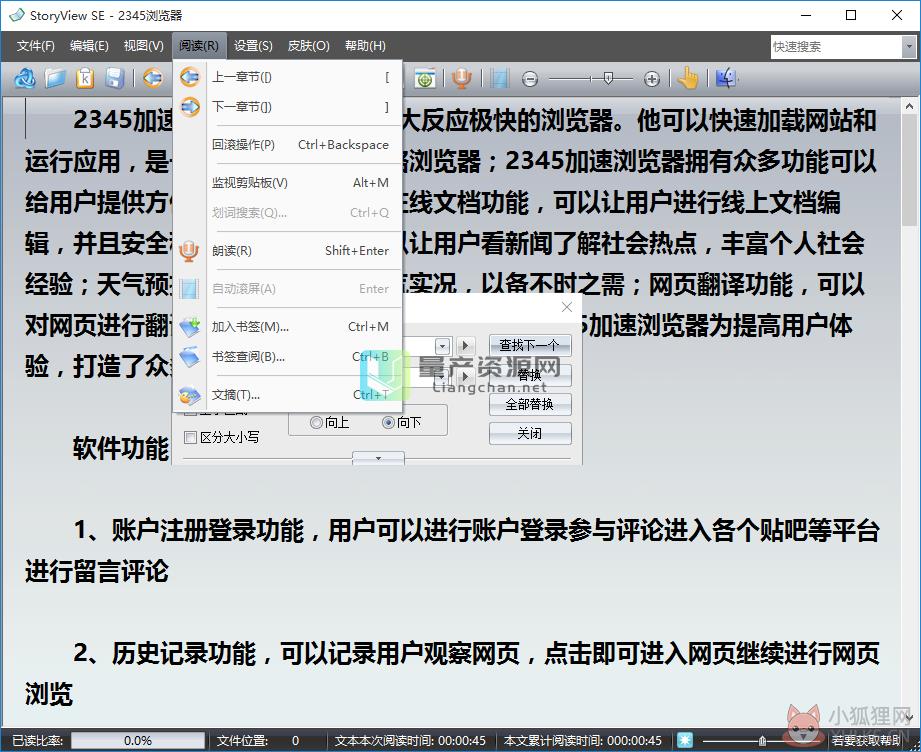
Task: Click the zoom out minus icon
Action: coord(530,79)
